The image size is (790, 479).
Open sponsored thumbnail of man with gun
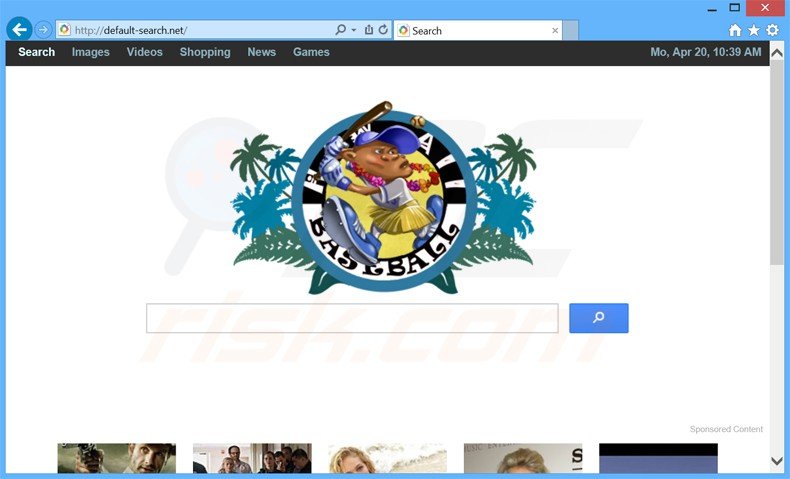[x=117, y=458]
